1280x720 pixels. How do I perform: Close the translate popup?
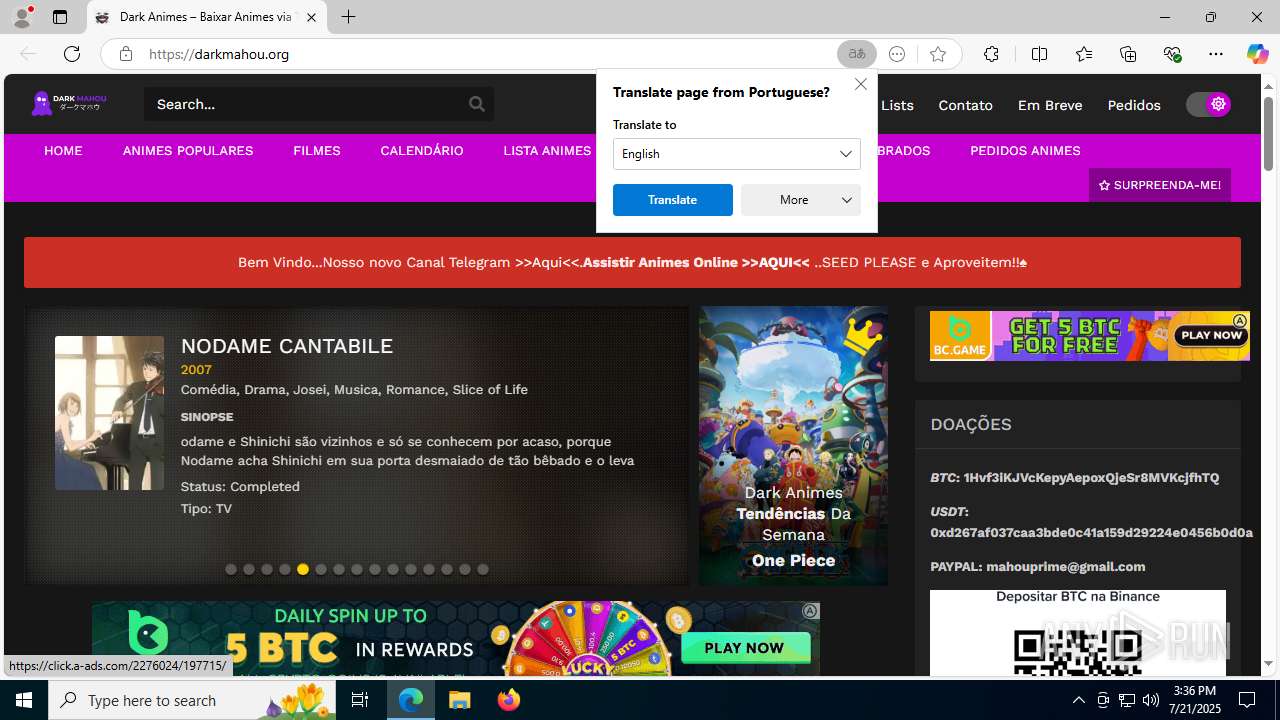pyautogui.click(x=861, y=84)
